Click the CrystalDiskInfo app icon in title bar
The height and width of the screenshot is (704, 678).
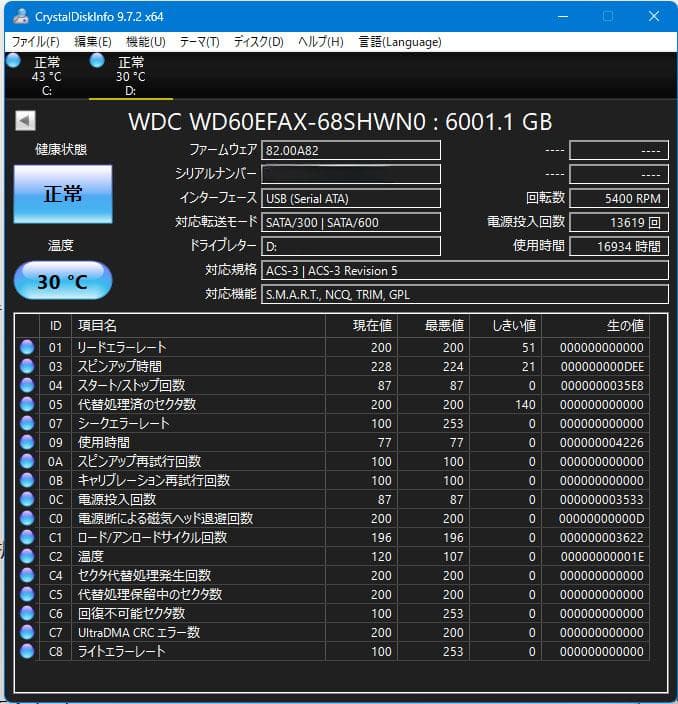[x=21, y=17]
